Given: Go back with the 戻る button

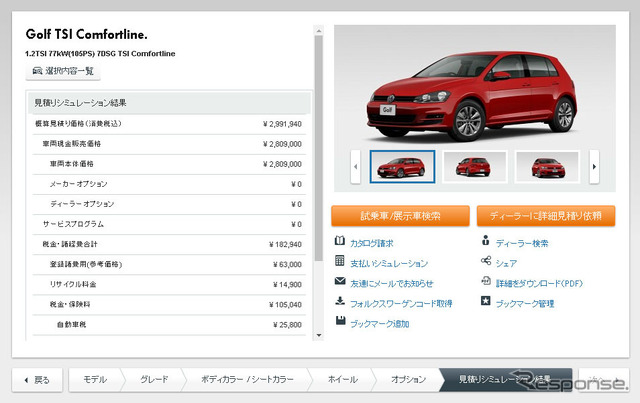Looking at the screenshot, I should 37,380.
